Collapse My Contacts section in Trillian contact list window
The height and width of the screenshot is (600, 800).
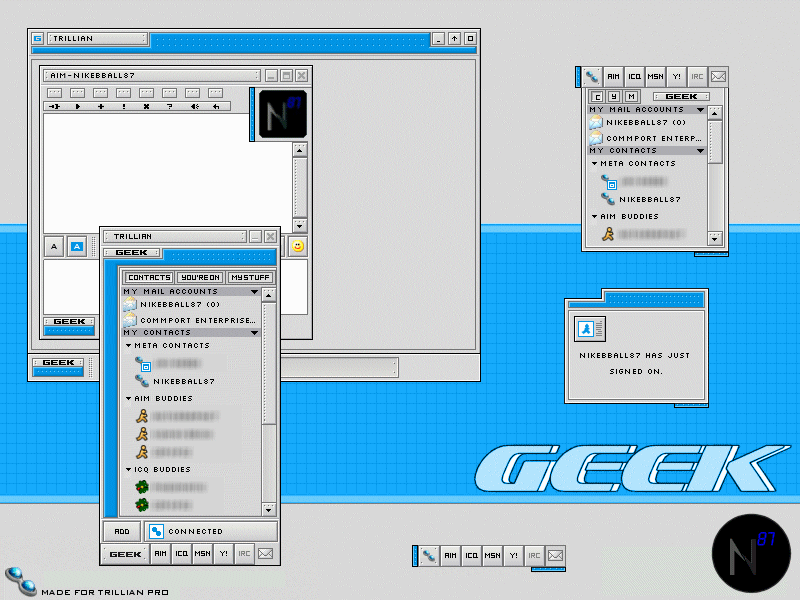[254, 333]
